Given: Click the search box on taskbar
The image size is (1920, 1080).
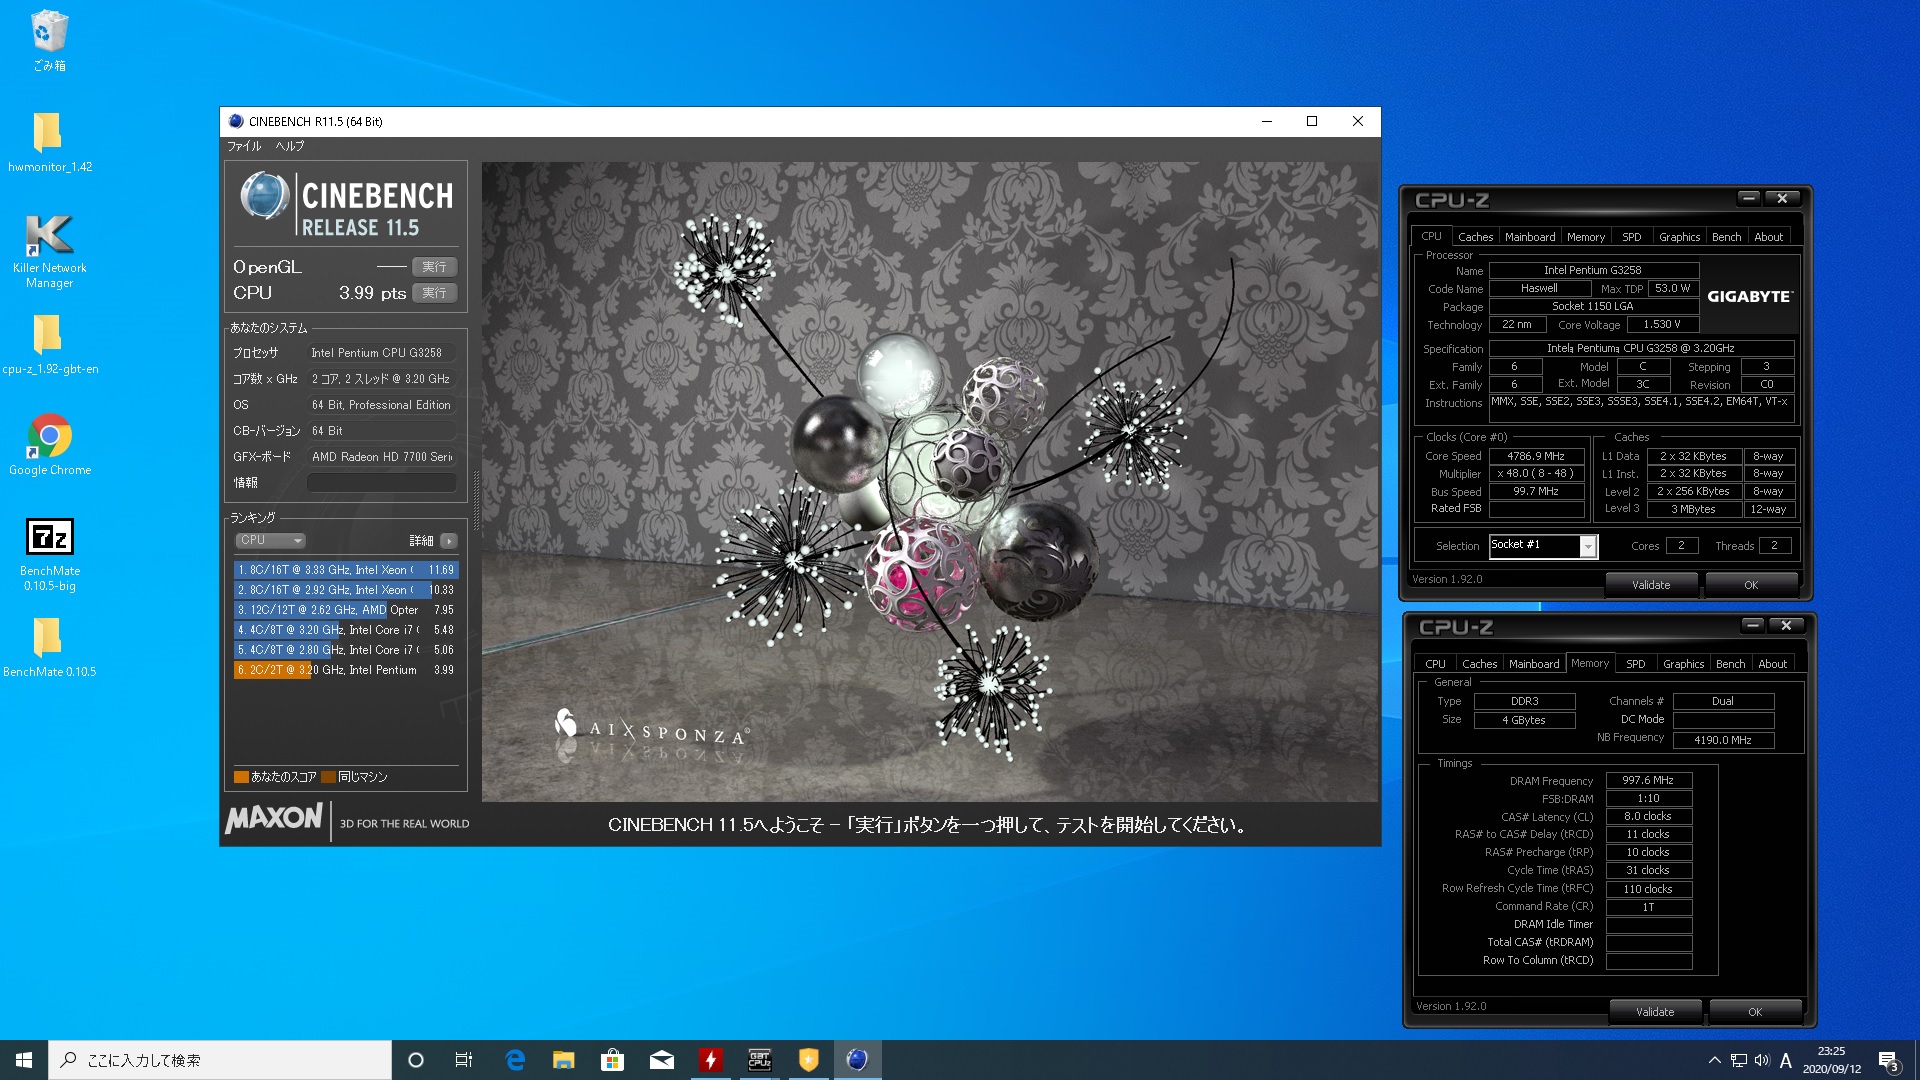Looking at the screenshot, I should pos(220,1060).
